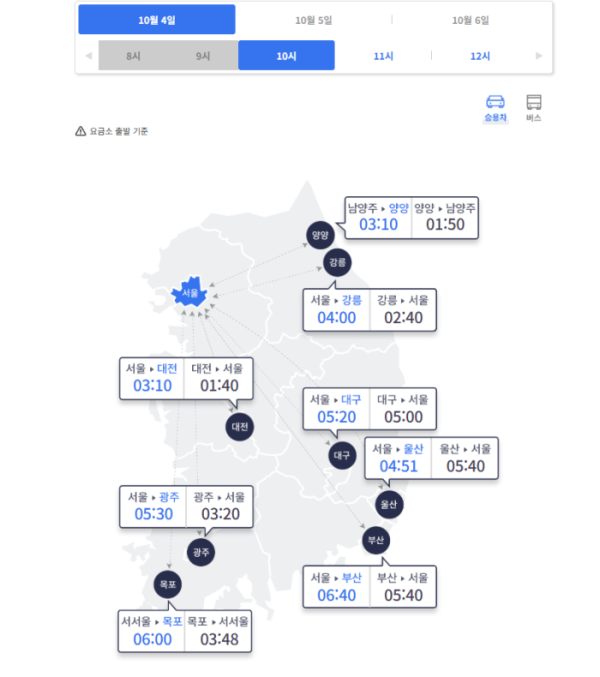Select the 부산 map marker
The image size is (600, 677).
376,540
